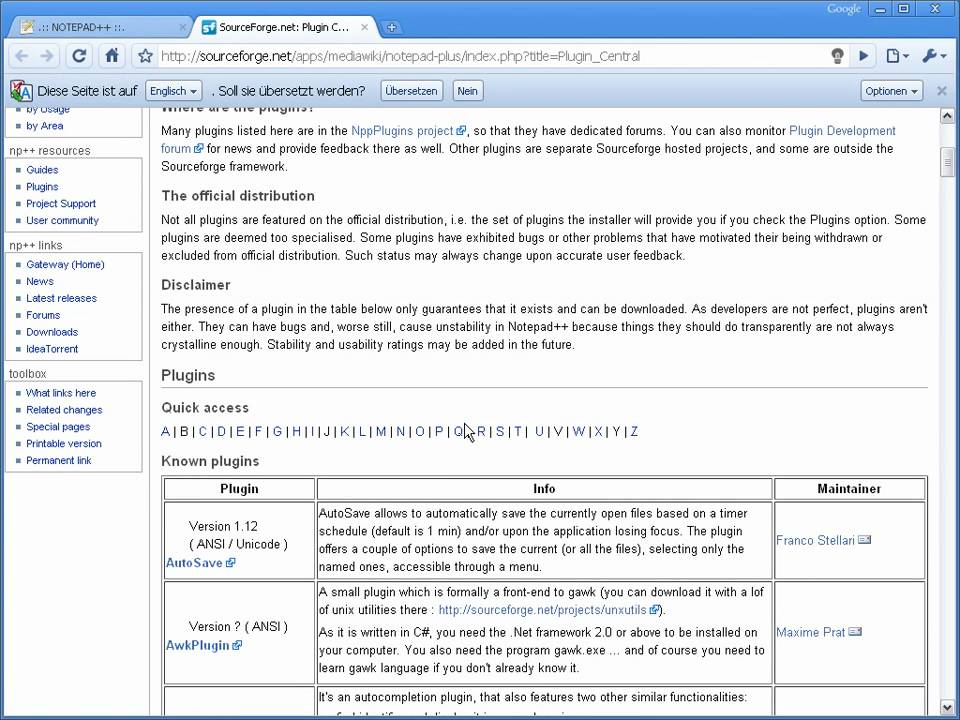Open the User community link

point(62,220)
